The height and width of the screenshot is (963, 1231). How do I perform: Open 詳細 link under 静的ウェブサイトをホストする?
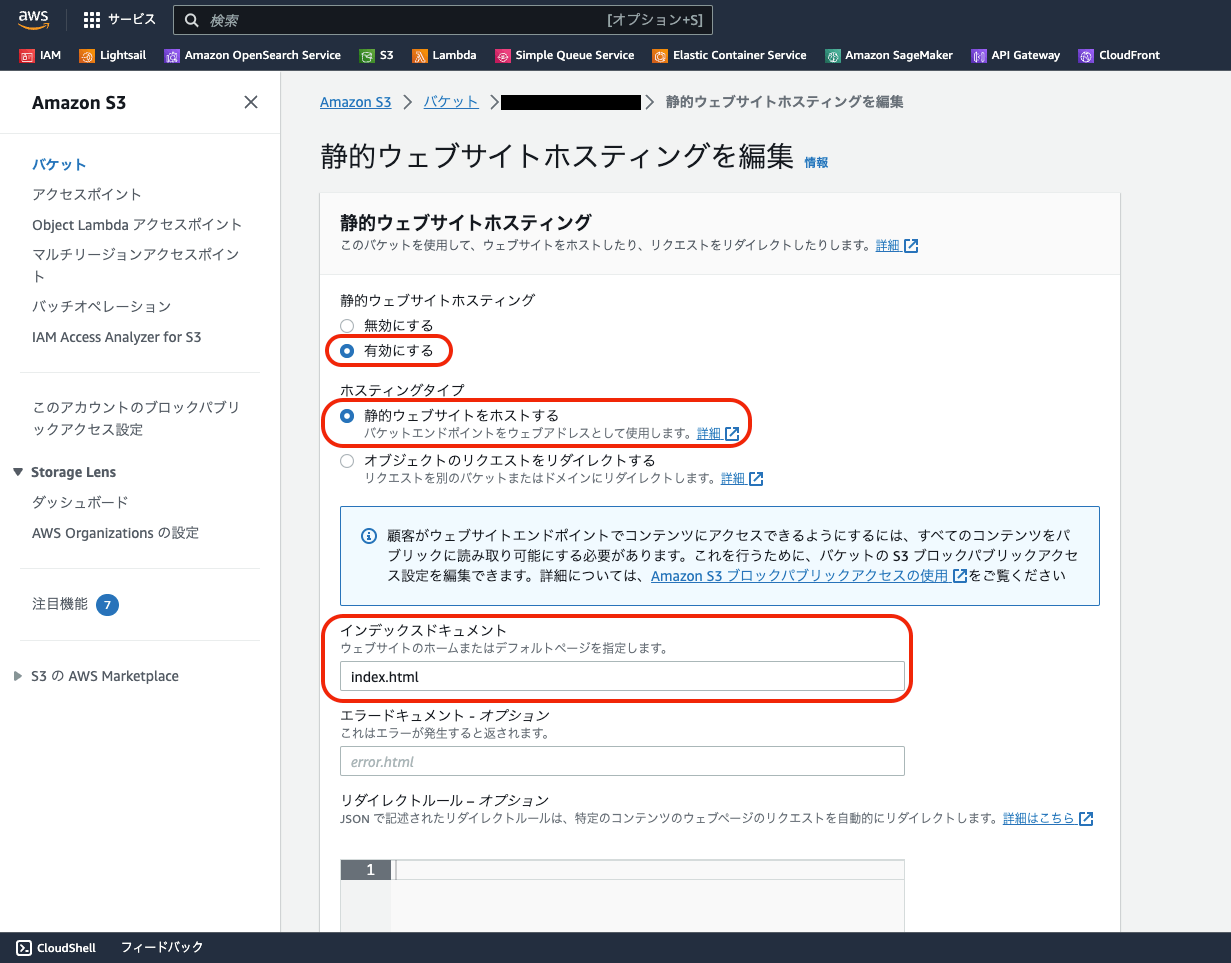pyautogui.click(x=709, y=434)
